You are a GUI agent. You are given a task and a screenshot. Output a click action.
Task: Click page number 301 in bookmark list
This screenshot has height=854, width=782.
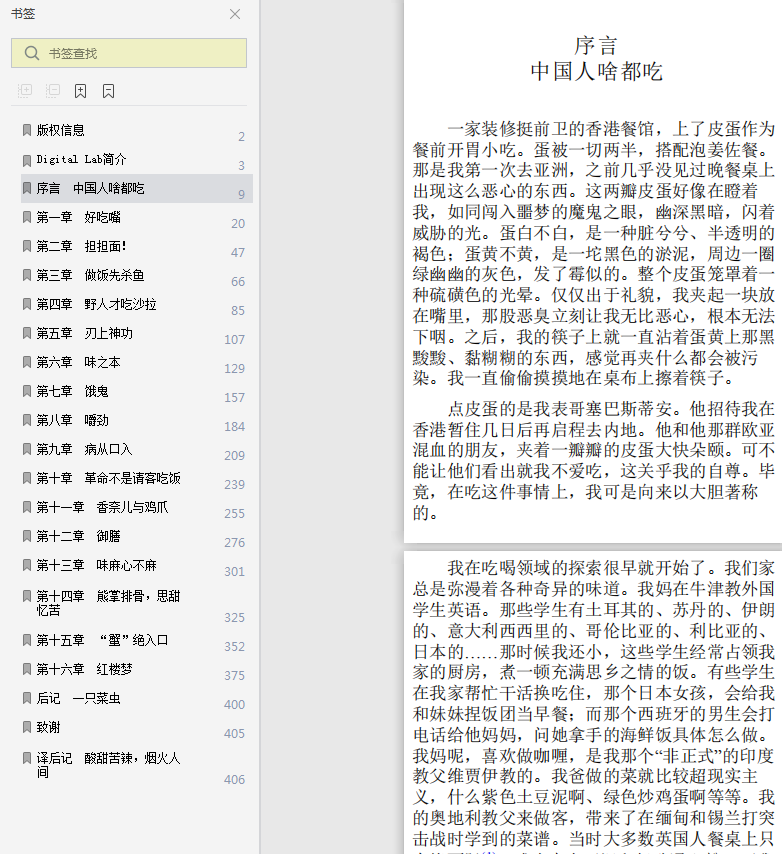pyautogui.click(x=235, y=572)
